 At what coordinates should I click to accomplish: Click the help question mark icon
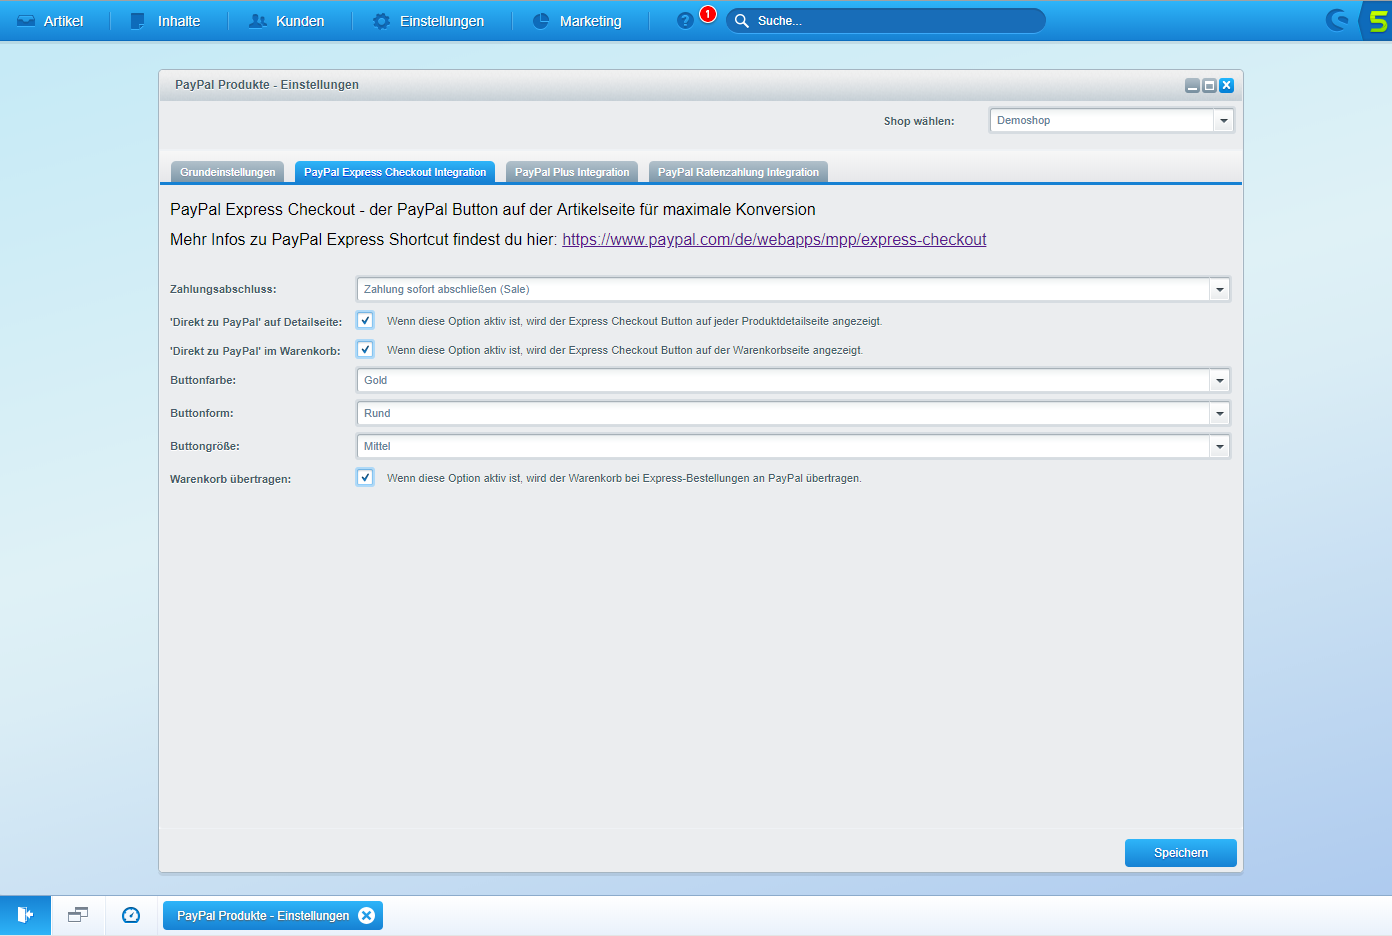pos(685,21)
